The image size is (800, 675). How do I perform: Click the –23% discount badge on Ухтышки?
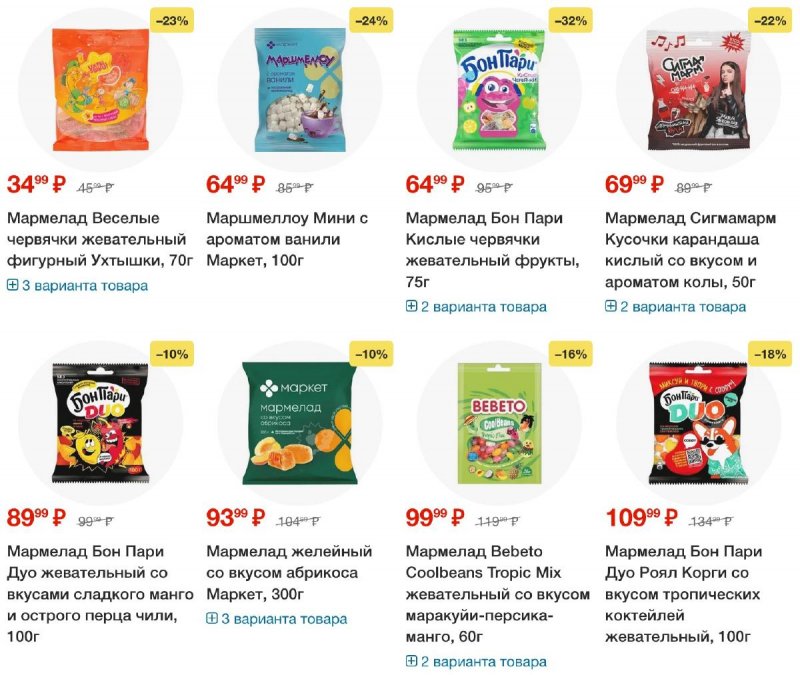click(x=172, y=21)
